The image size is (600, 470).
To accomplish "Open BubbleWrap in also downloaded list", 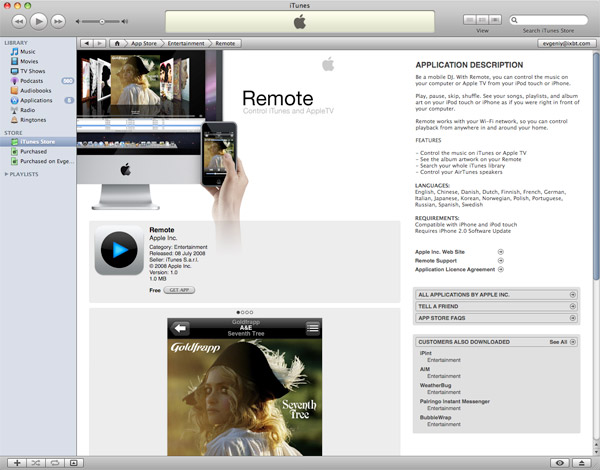I will point(435,417).
